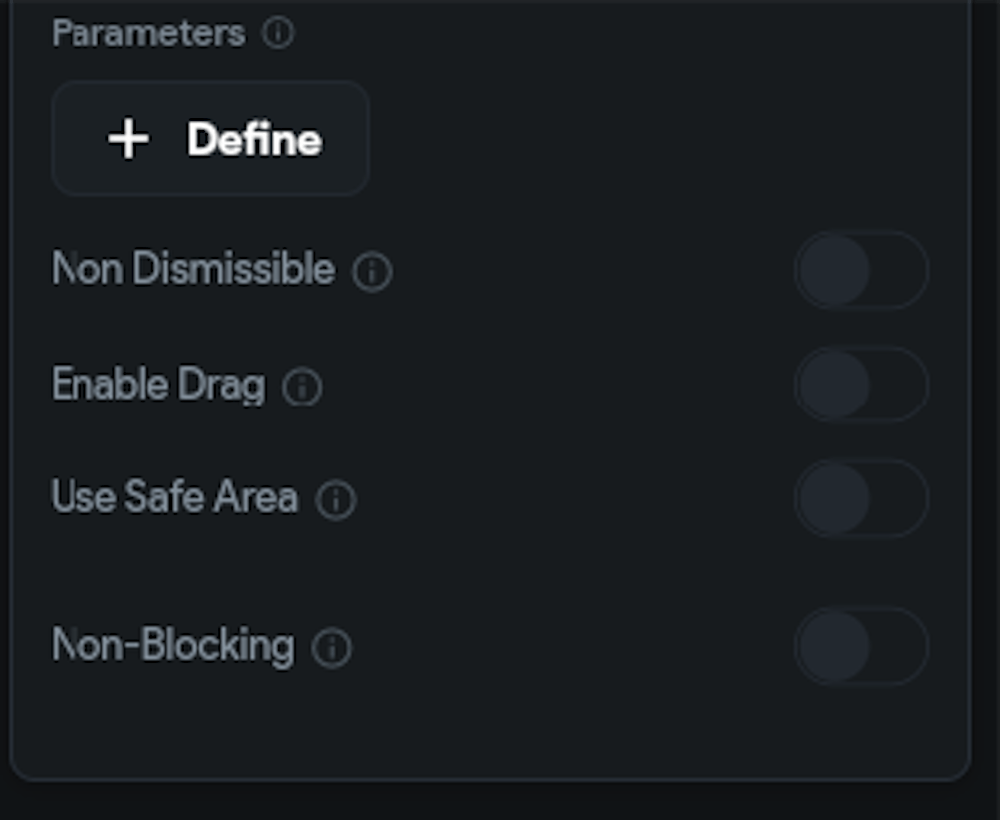The image size is (1000, 820).
Task: Click the Non-Blocking label text
Action: pos(172,646)
